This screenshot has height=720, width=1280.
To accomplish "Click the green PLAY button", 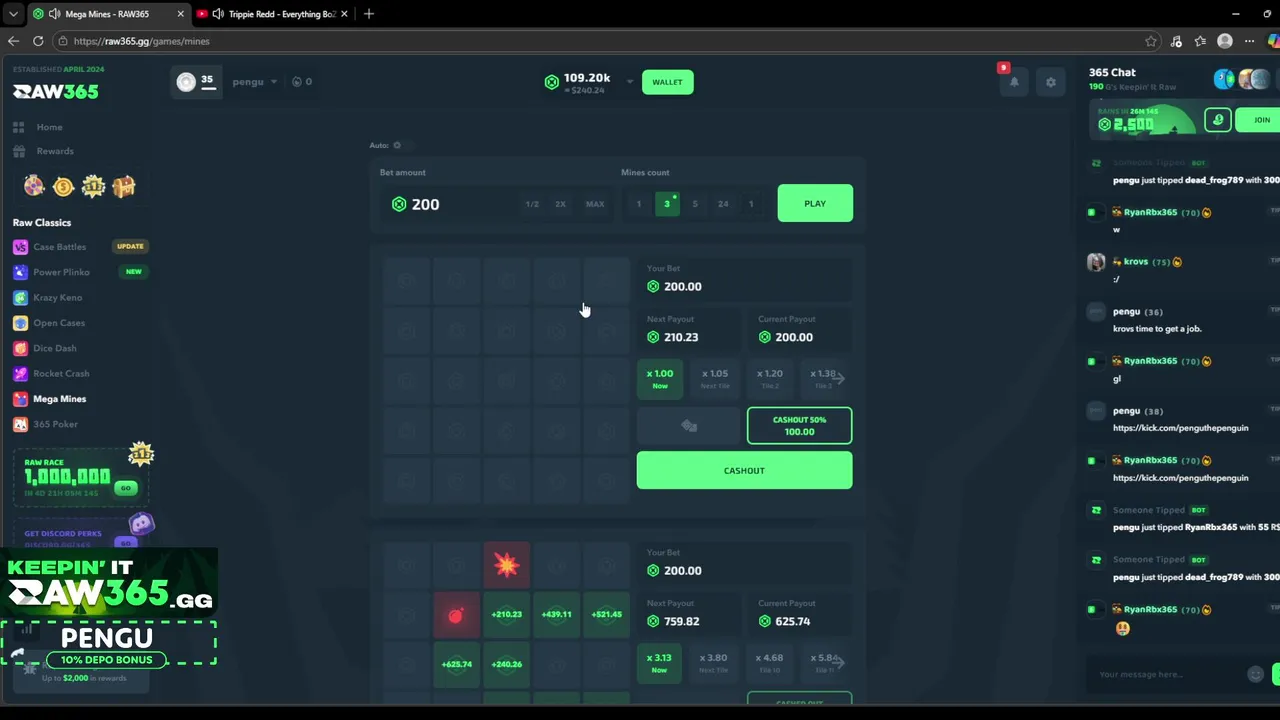I will (815, 204).
